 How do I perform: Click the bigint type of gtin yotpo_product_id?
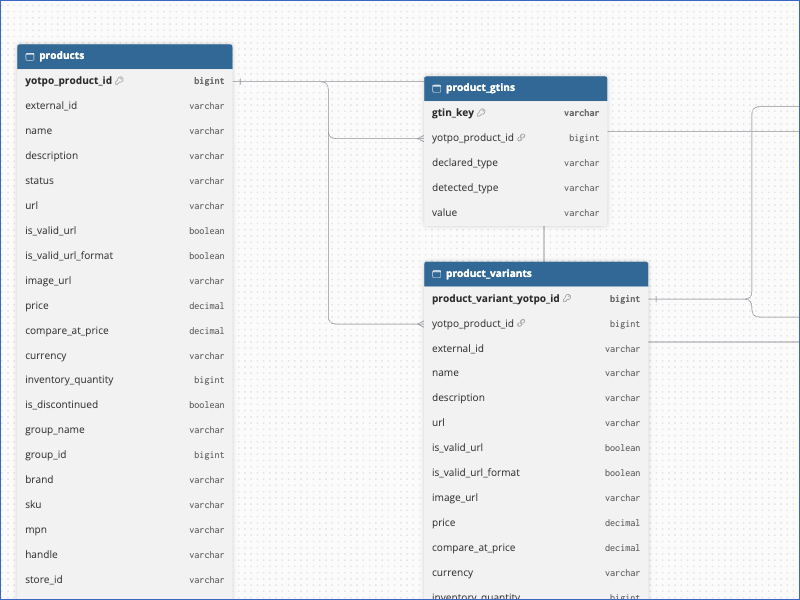584,138
